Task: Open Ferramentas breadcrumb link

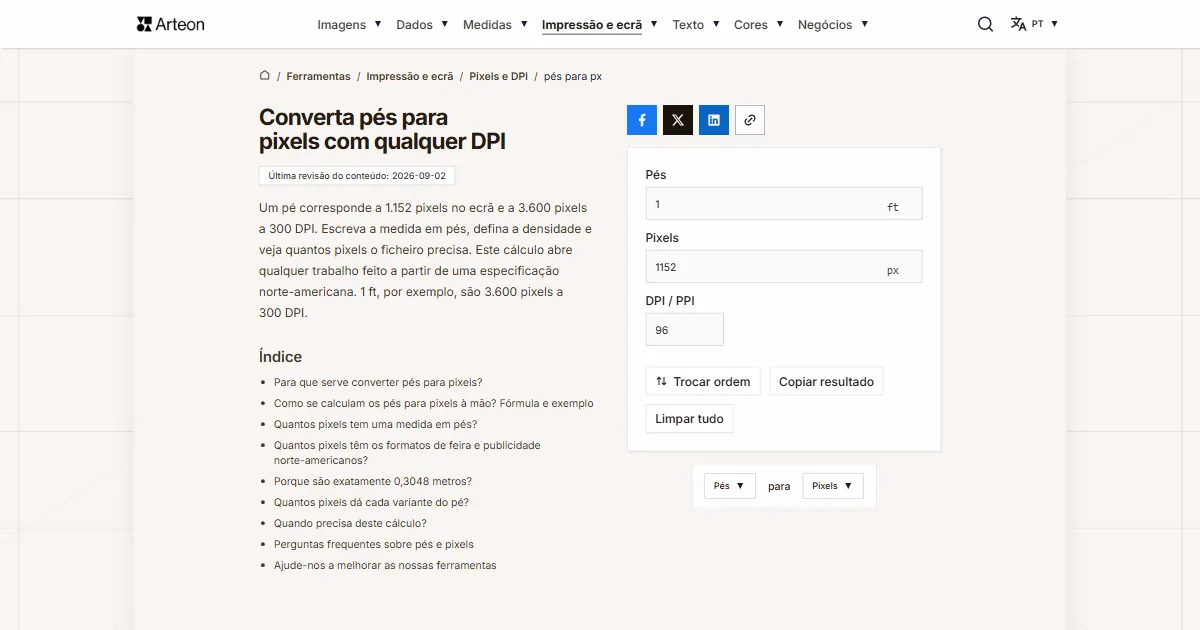Action: coord(318,76)
